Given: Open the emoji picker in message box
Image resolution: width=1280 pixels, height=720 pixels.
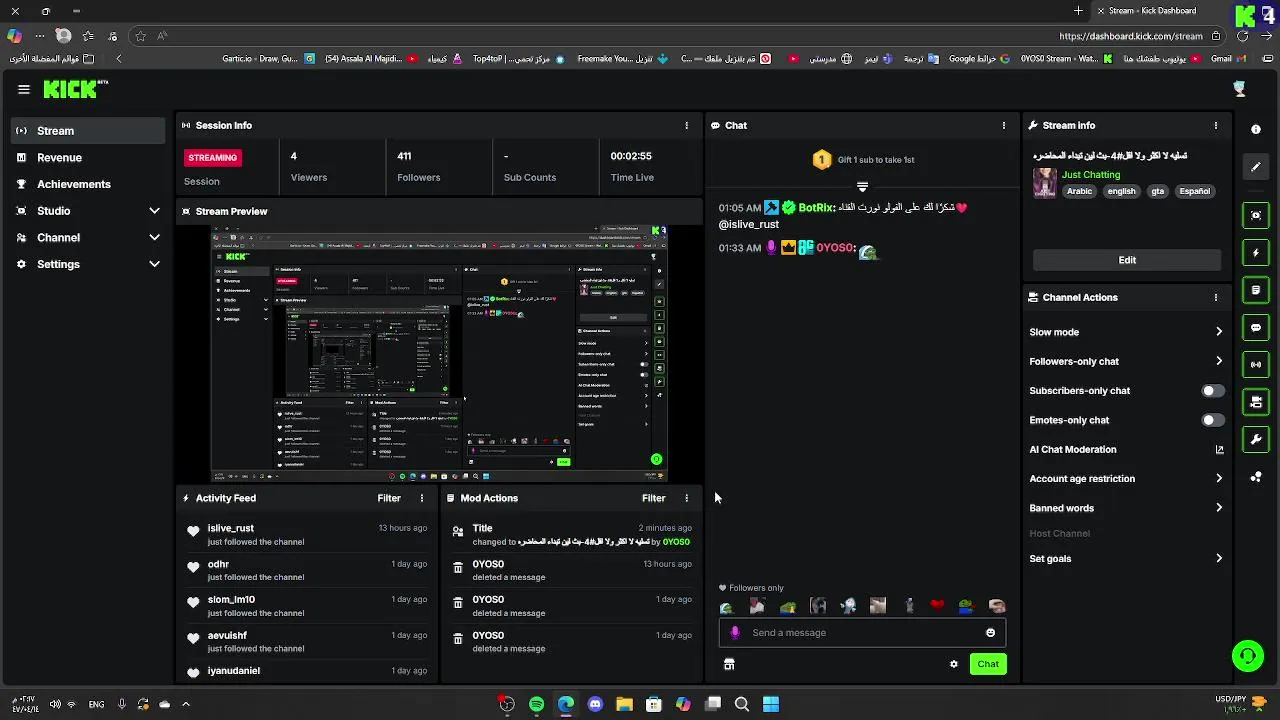Looking at the screenshot, I should [990, 632].
